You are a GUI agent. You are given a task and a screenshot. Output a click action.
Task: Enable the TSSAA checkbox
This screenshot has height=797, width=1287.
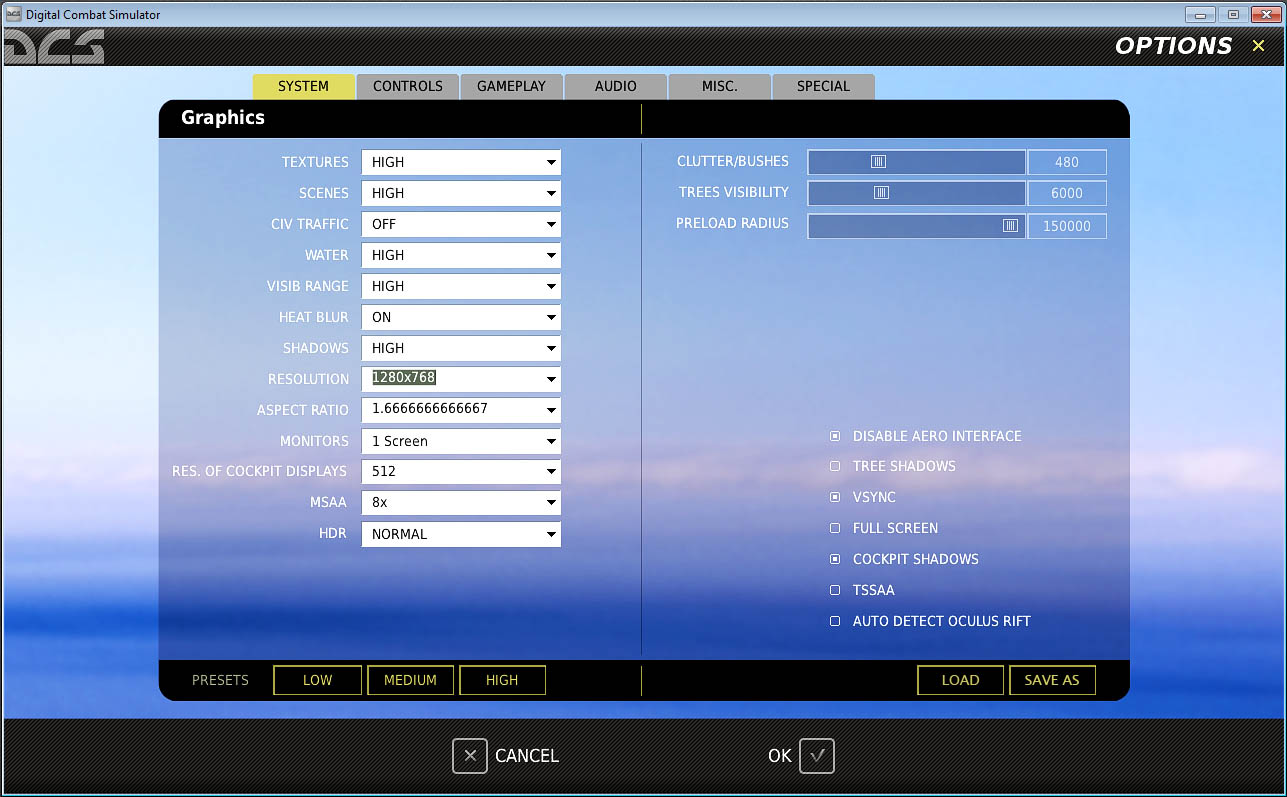tap(835, 590)
